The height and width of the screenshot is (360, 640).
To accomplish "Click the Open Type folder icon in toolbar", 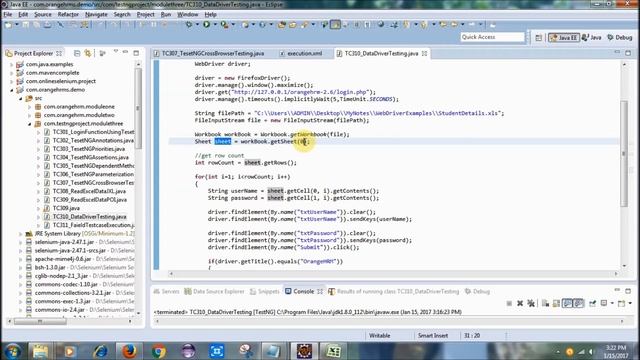I will pyautogui.click(x=282, y=25).
